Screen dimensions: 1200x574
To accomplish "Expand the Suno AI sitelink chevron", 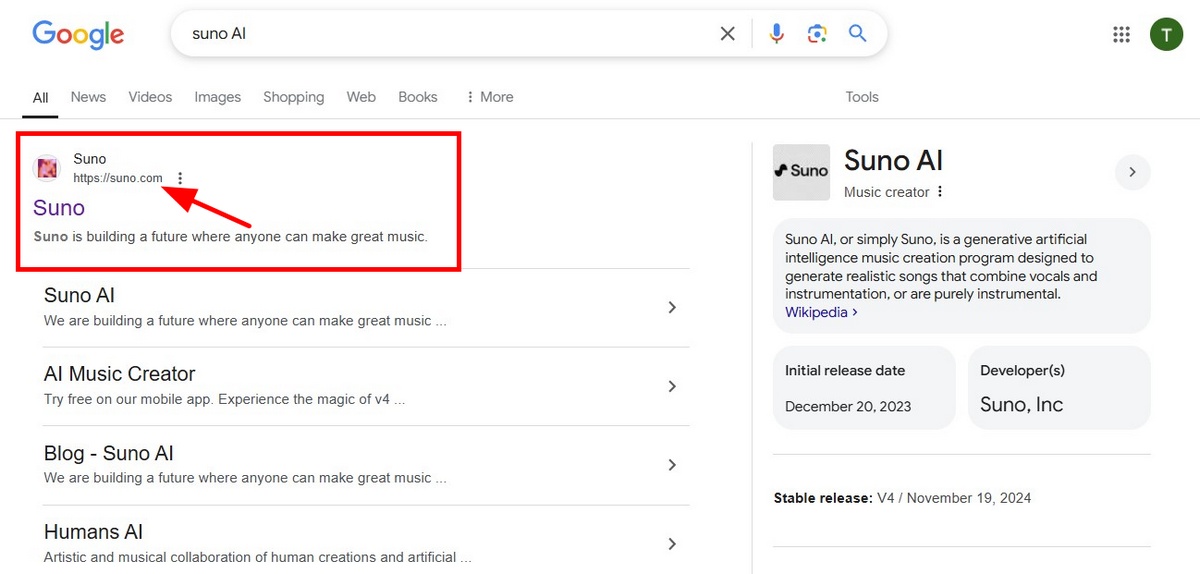I will 672,307.
